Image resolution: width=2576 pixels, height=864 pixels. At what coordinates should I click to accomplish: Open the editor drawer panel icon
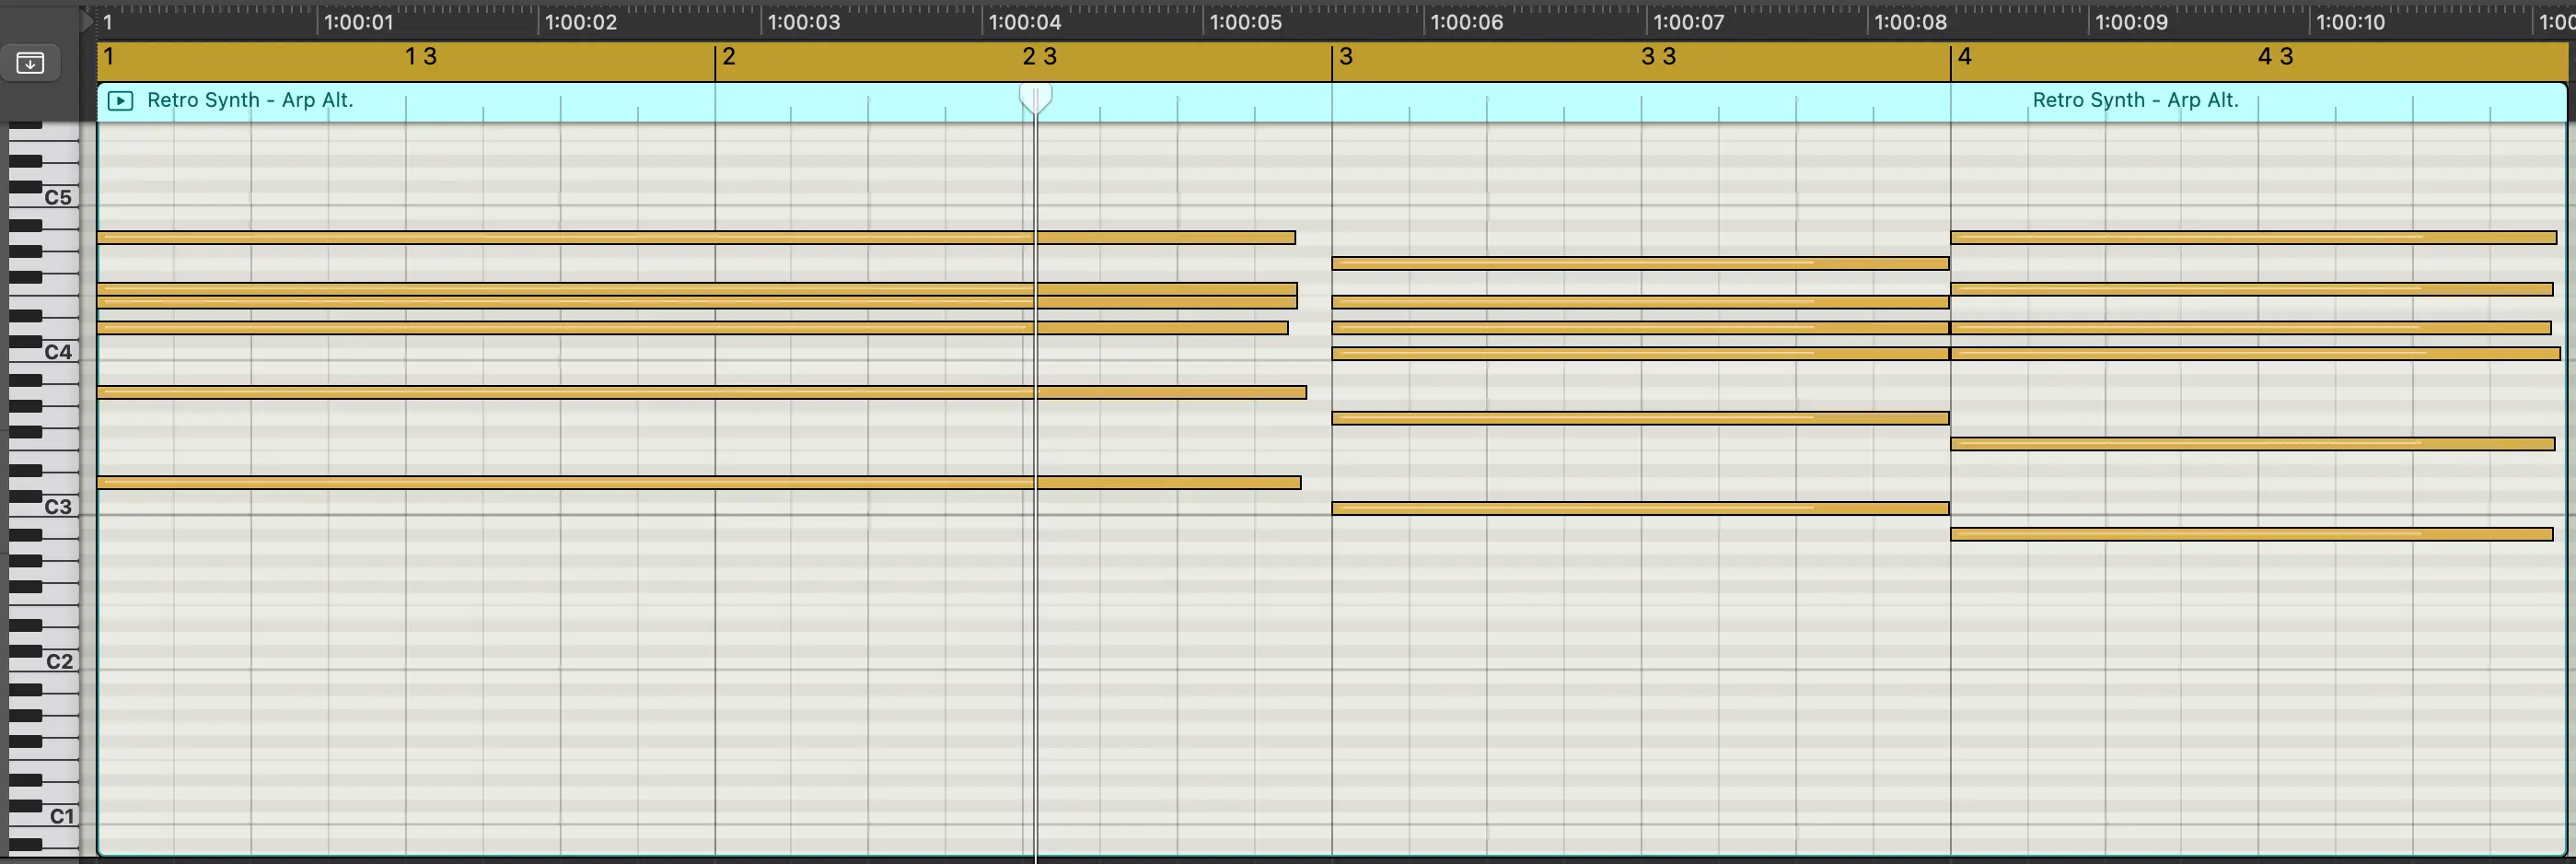(30, 62)
